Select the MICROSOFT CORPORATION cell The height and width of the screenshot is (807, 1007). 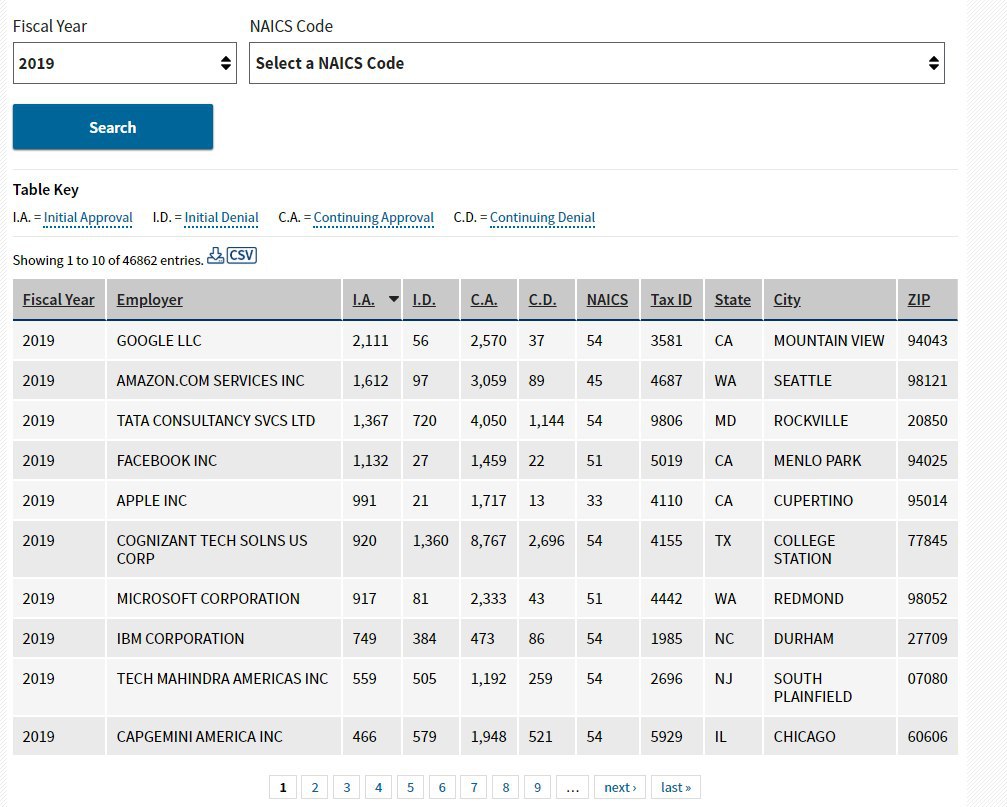[x=223, y=598]
